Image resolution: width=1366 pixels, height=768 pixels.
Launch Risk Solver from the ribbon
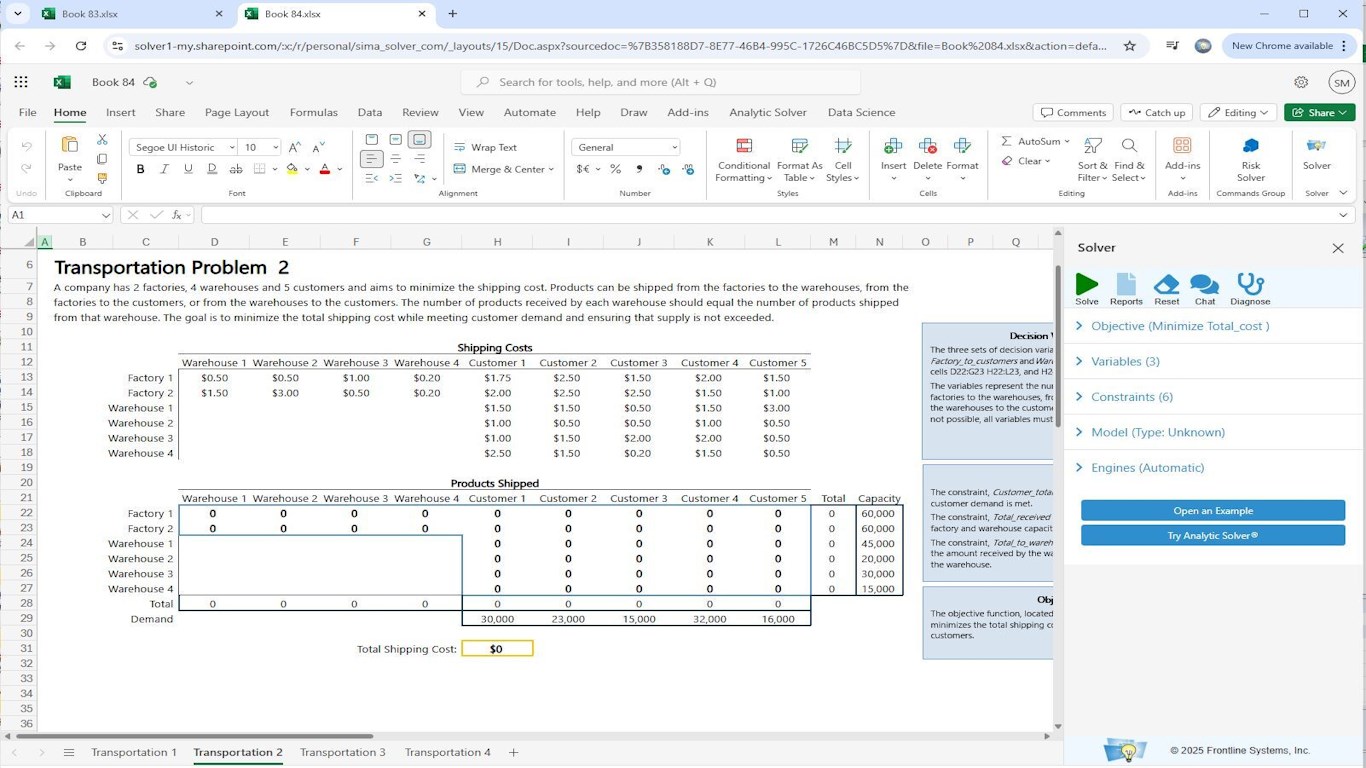[1250, 159]
